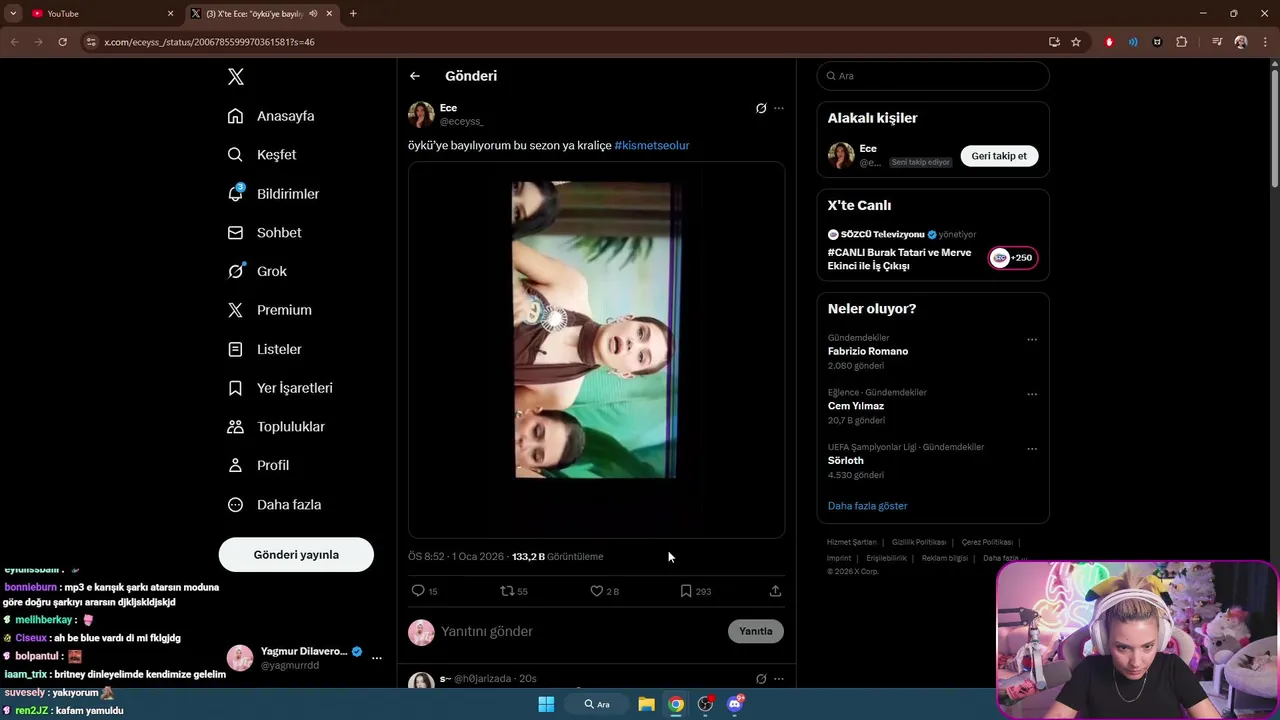Bookmark the post with 293 saves
Screen dimensions: 1280x720
(686, 591)
